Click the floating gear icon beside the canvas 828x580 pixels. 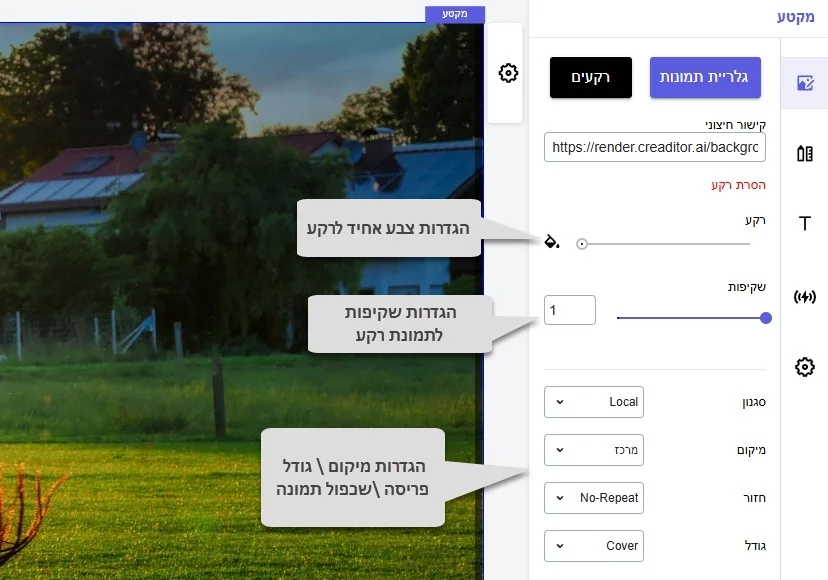pyautogui.click(x=508, y=73)
